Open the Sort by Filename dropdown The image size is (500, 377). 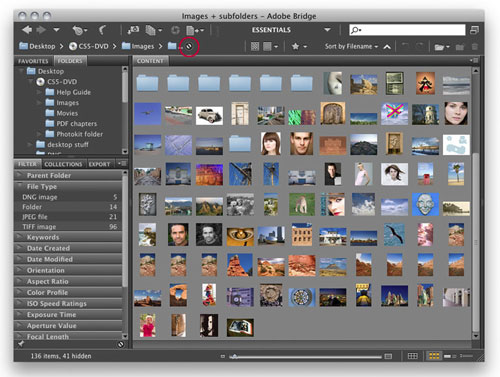[x=351, y=46]
